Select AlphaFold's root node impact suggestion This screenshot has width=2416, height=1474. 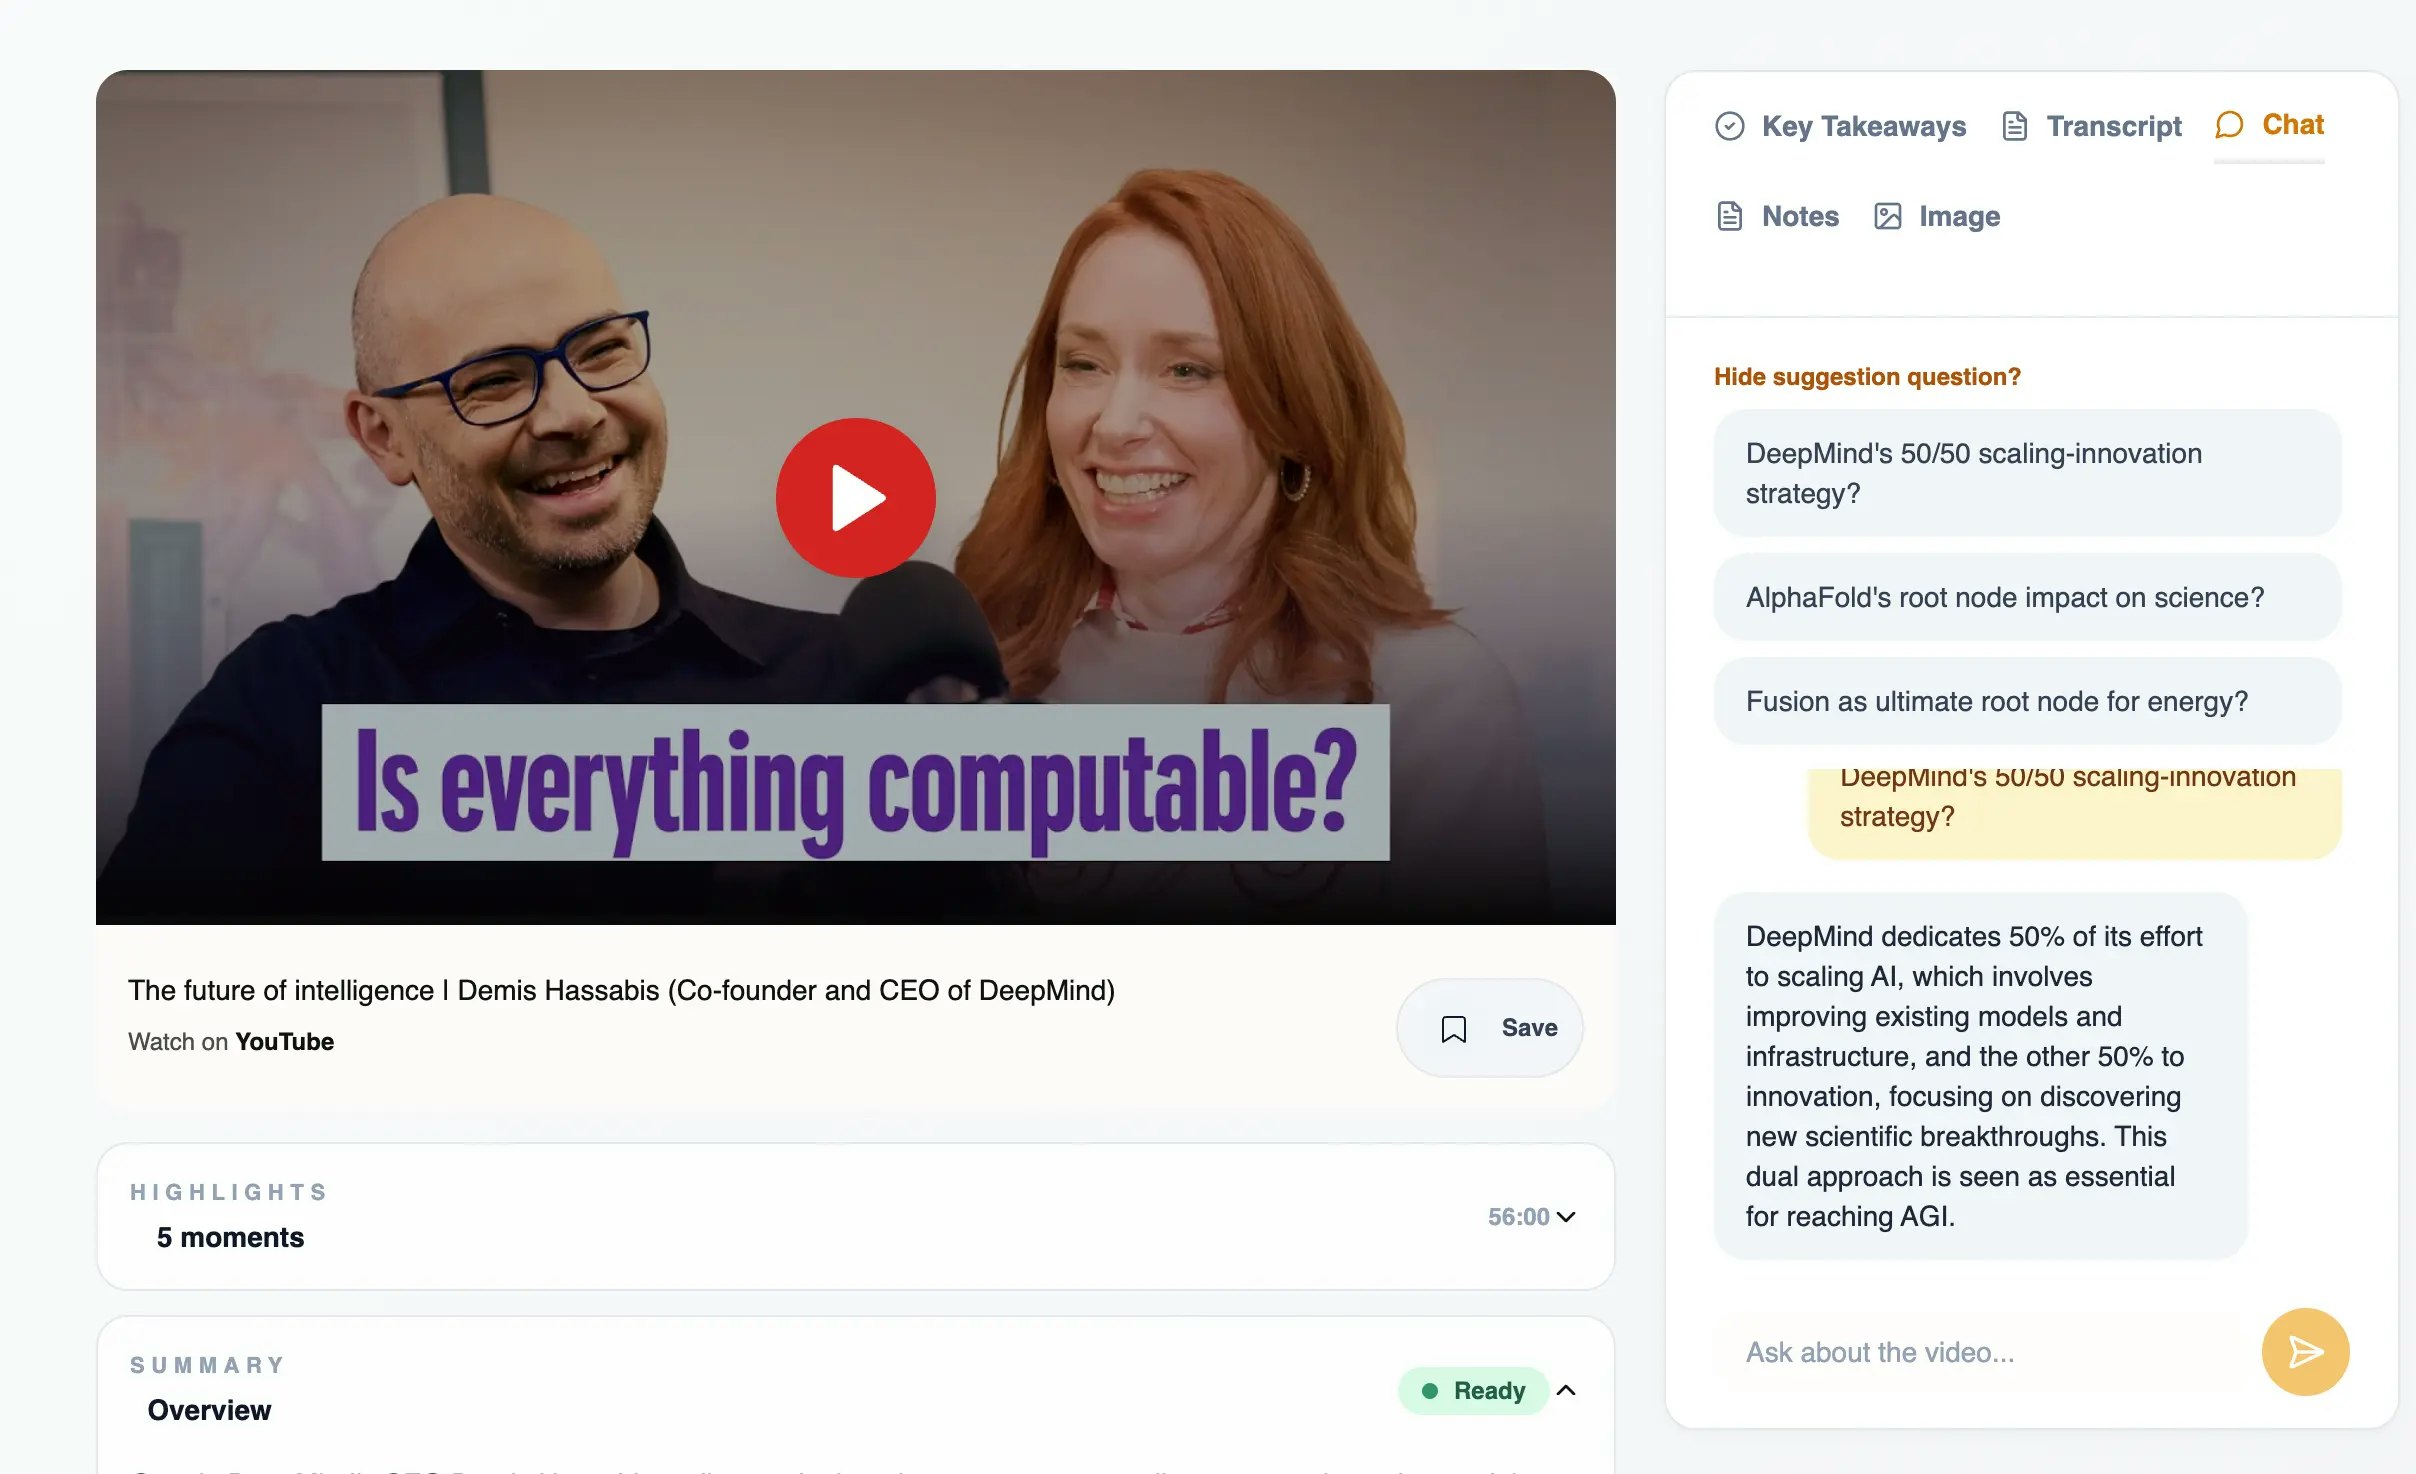click(x=2027, y=597)
